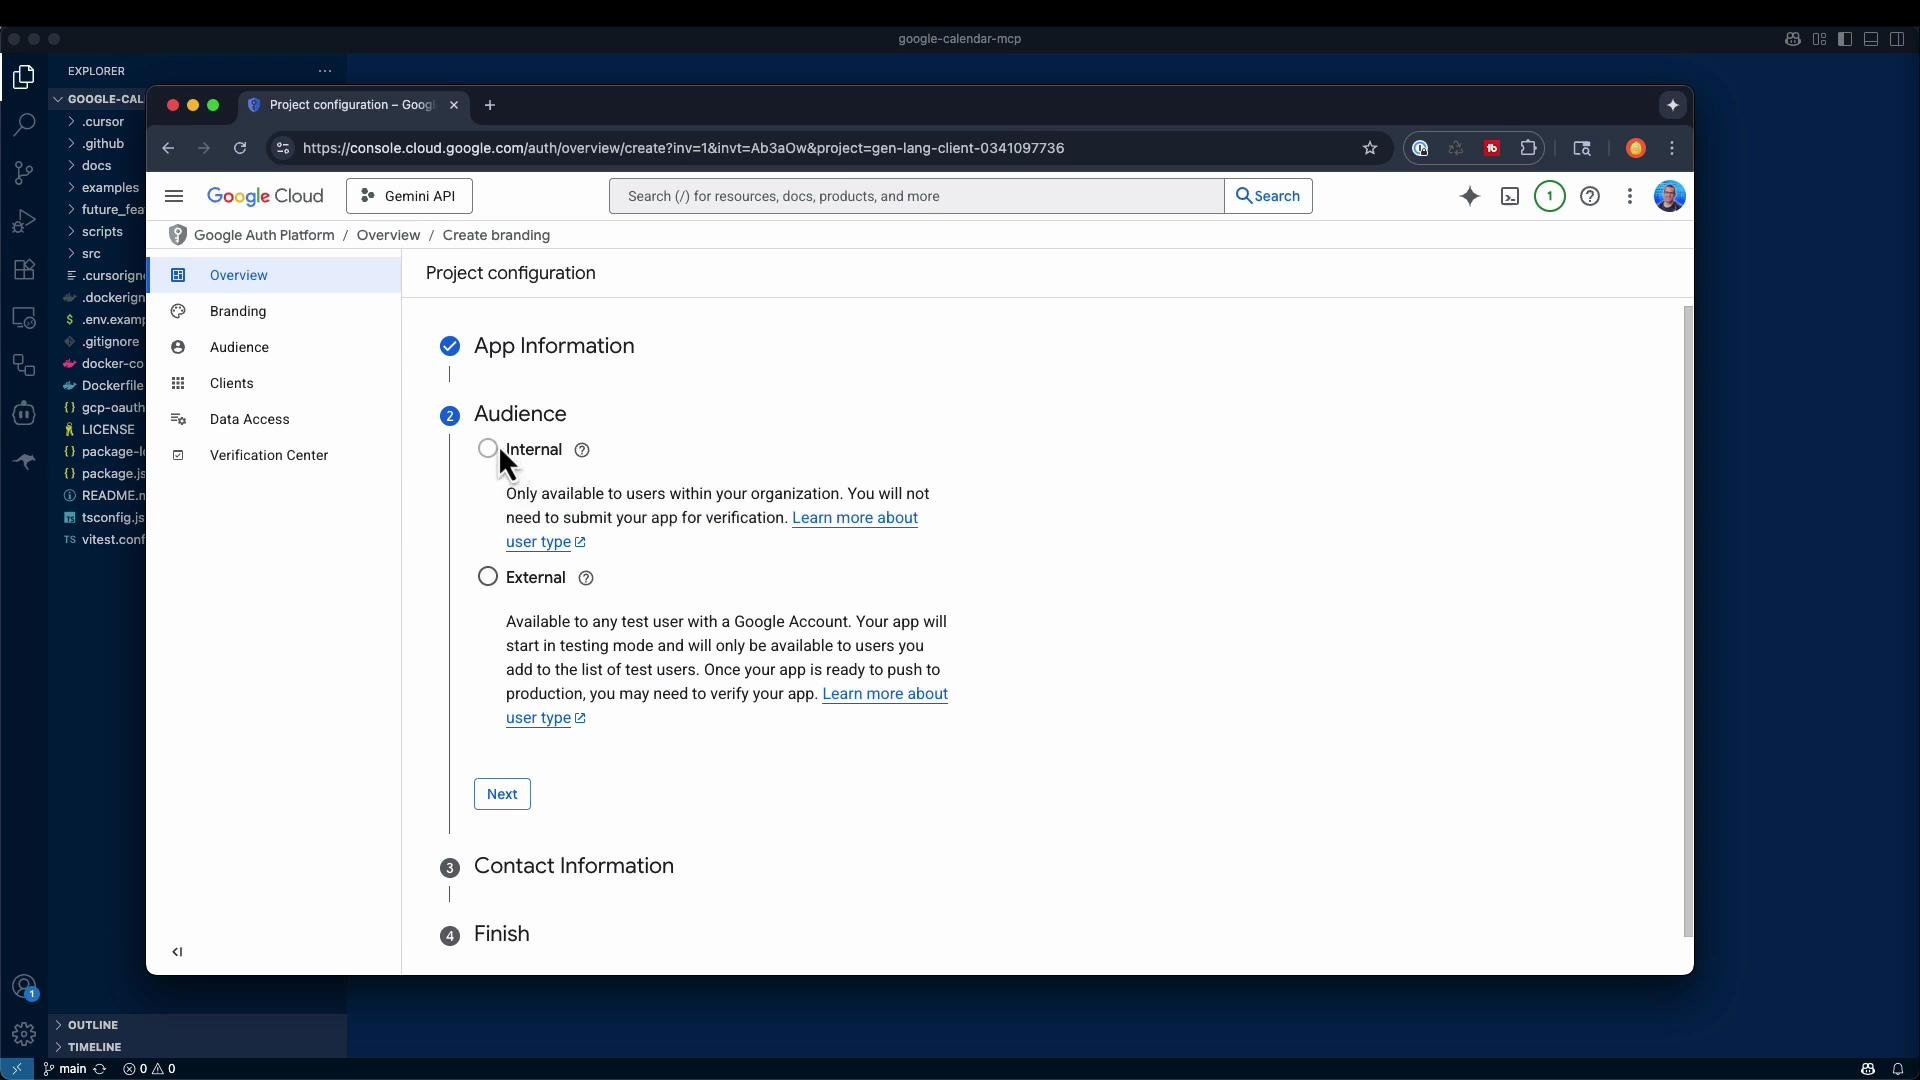Open the Verification Center nav item
The image size is (1920, 1080).
(274, 455)
